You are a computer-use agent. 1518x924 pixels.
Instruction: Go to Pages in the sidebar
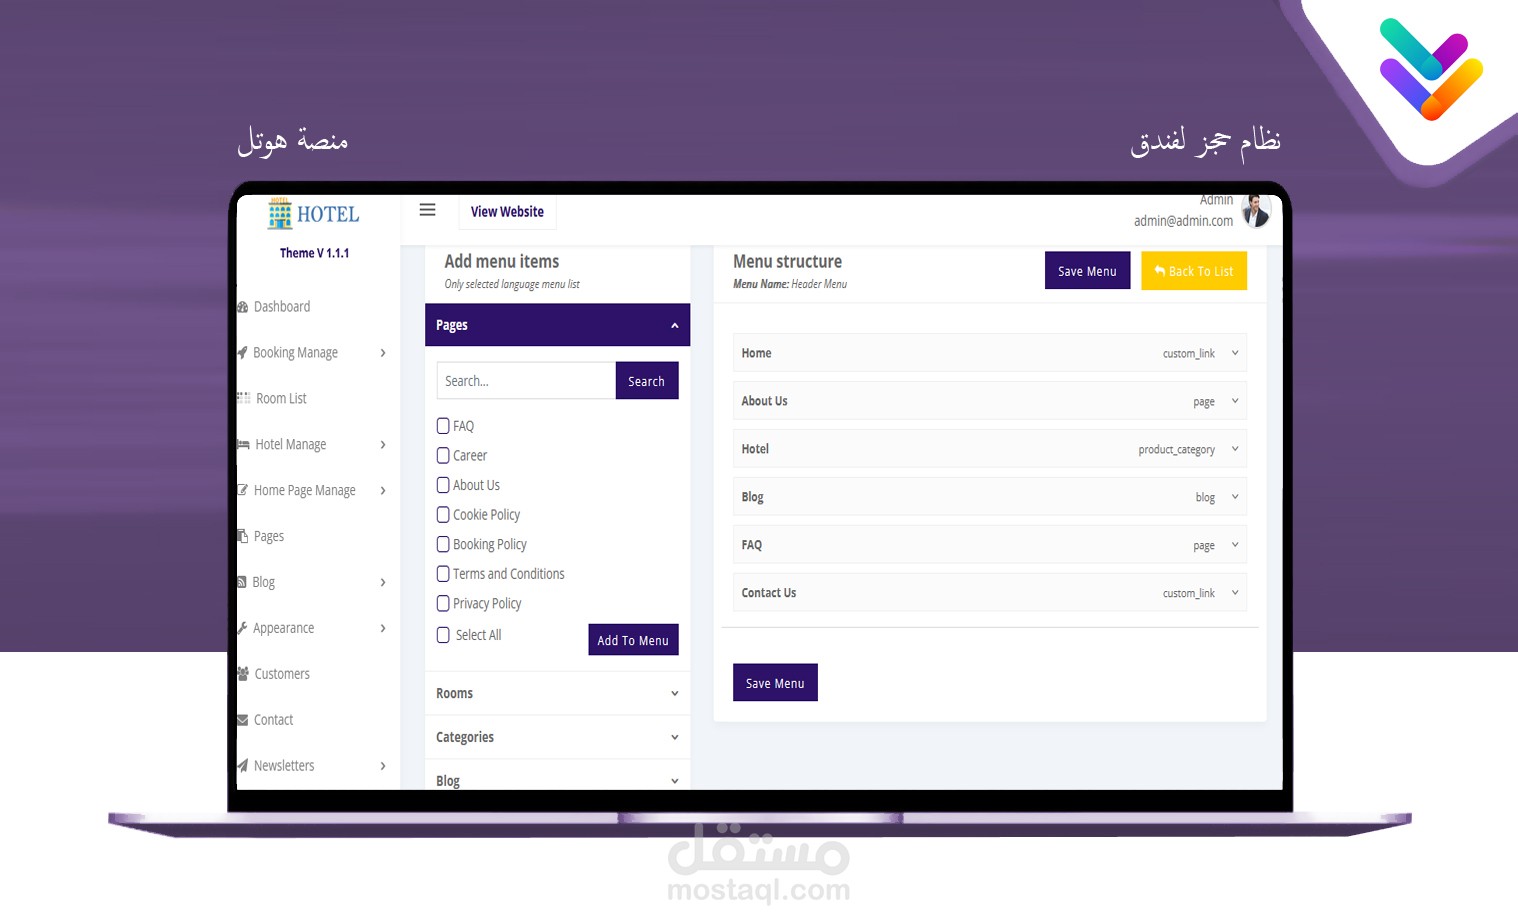269,536
